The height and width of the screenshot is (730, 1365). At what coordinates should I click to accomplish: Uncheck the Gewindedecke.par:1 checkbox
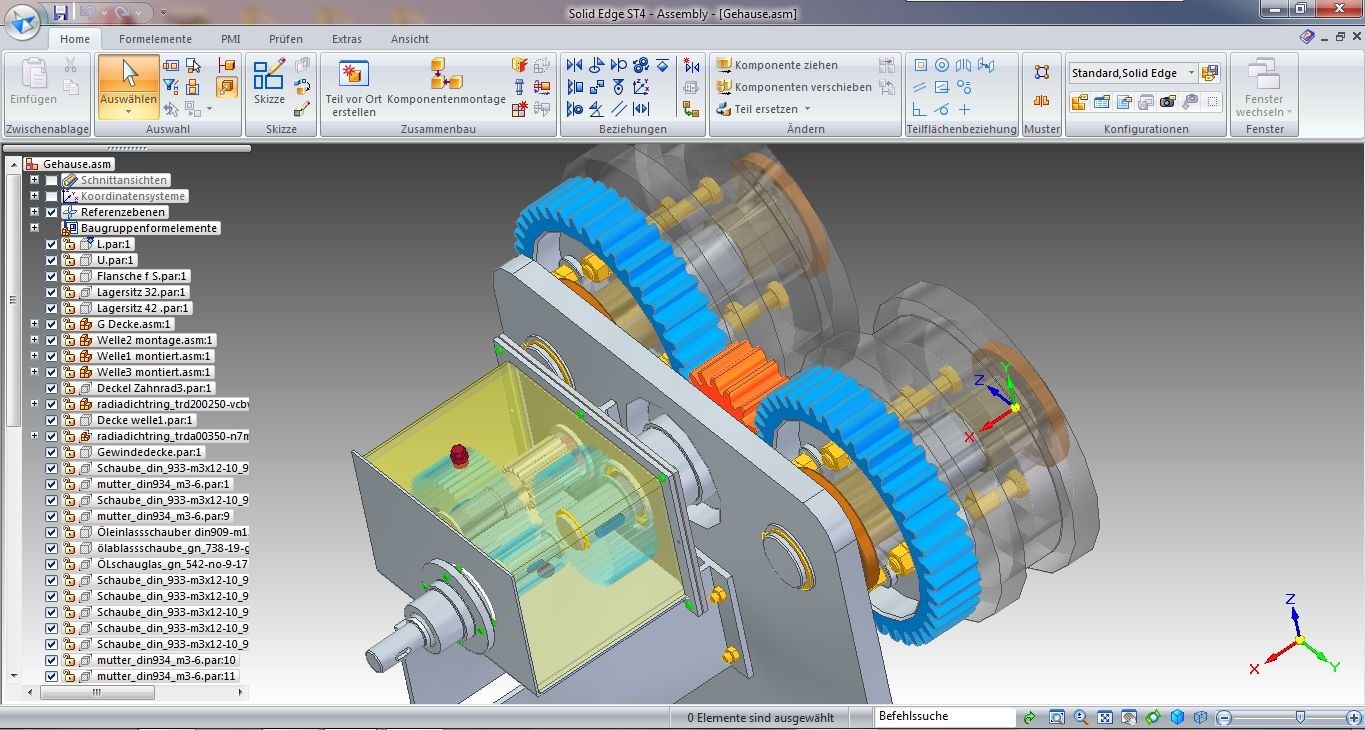[52, 452]
